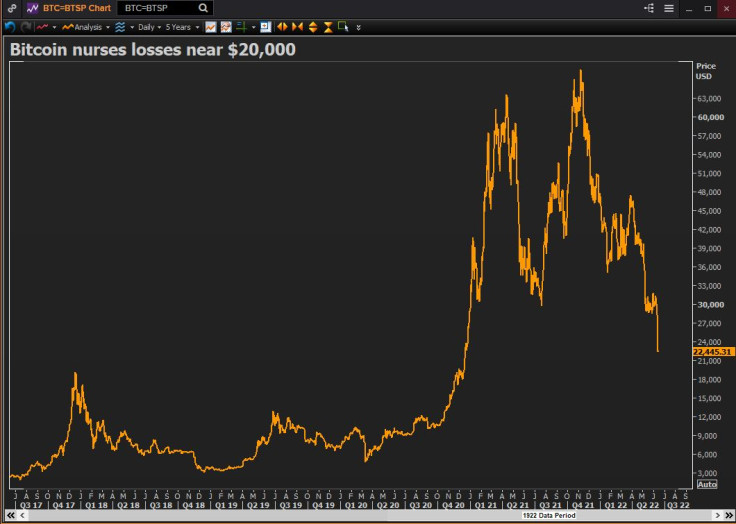The width and height of the screenshot is (736, 524).
Task: Jump to earliest data double-left arrow
Action: [x=11, y=516]
